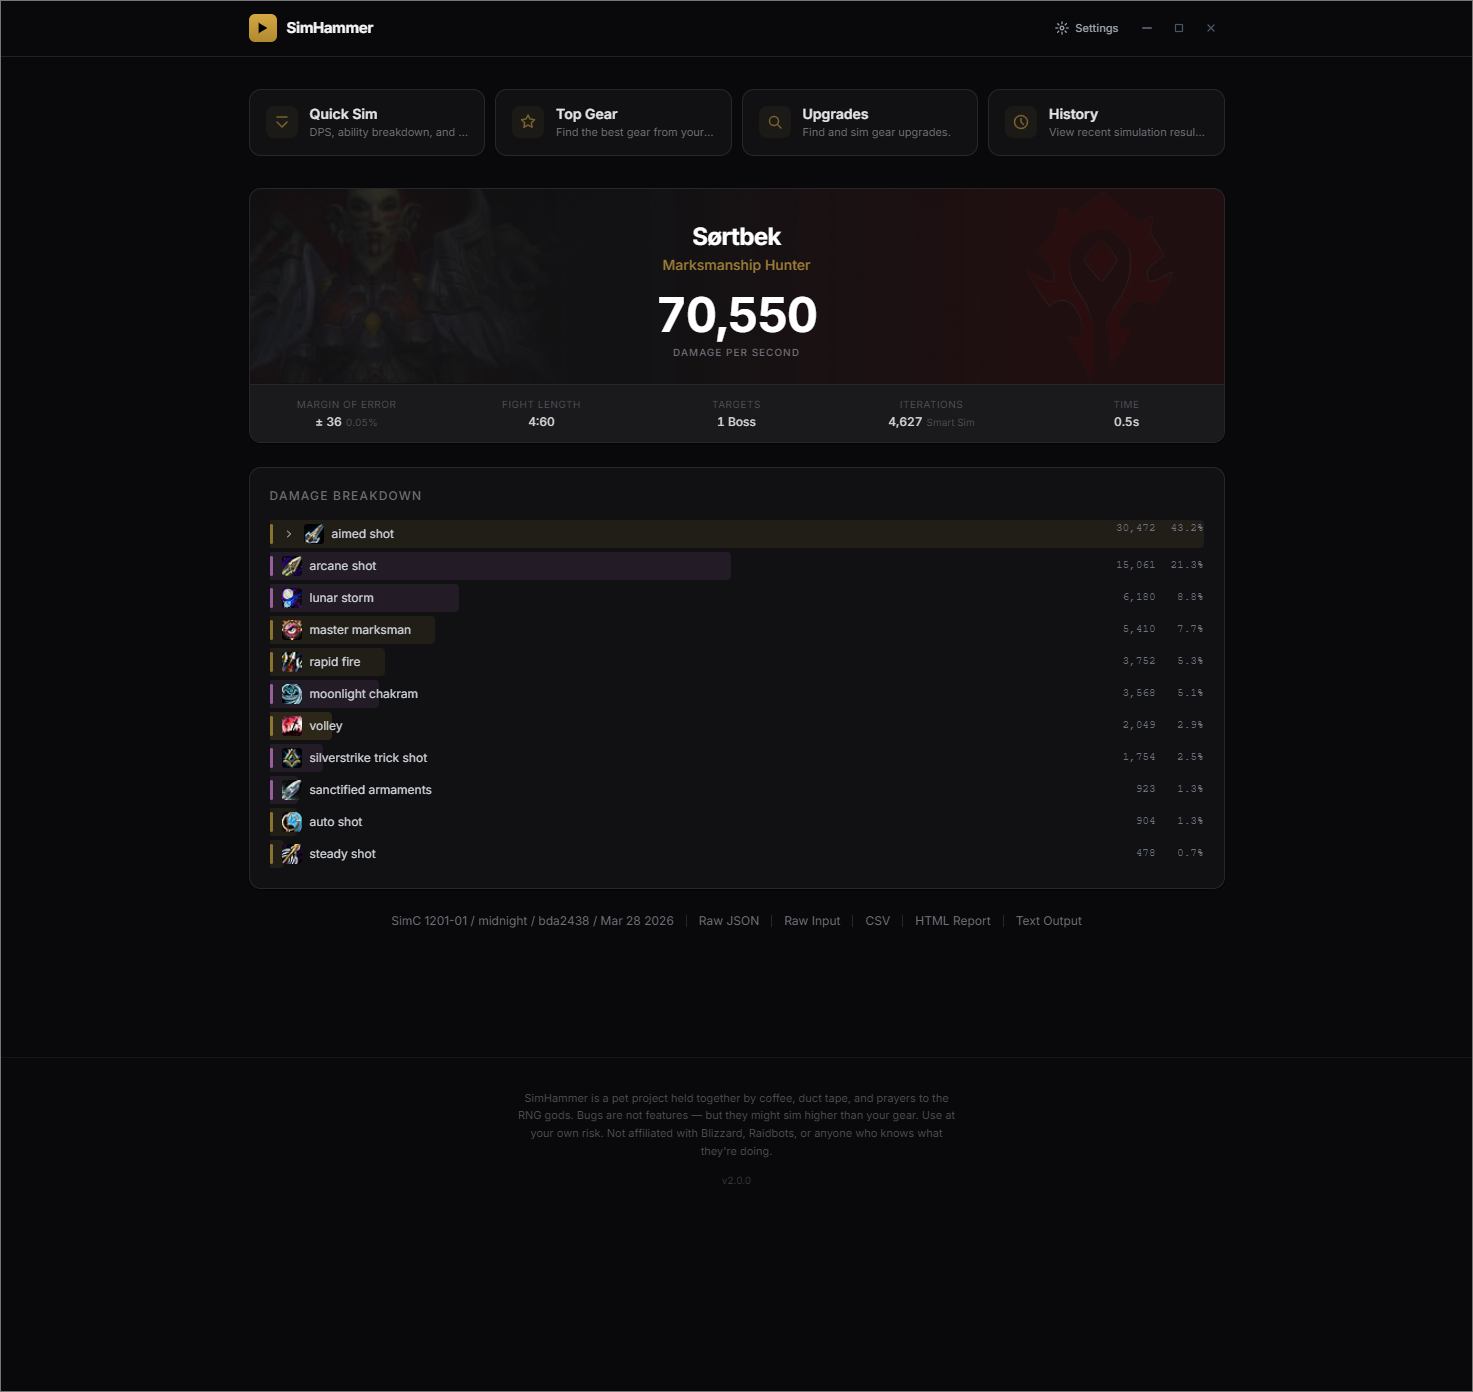Click the silverstrike trick shot icon
The width and height of the screenshot is (1473, 1392).
point(292,758)
